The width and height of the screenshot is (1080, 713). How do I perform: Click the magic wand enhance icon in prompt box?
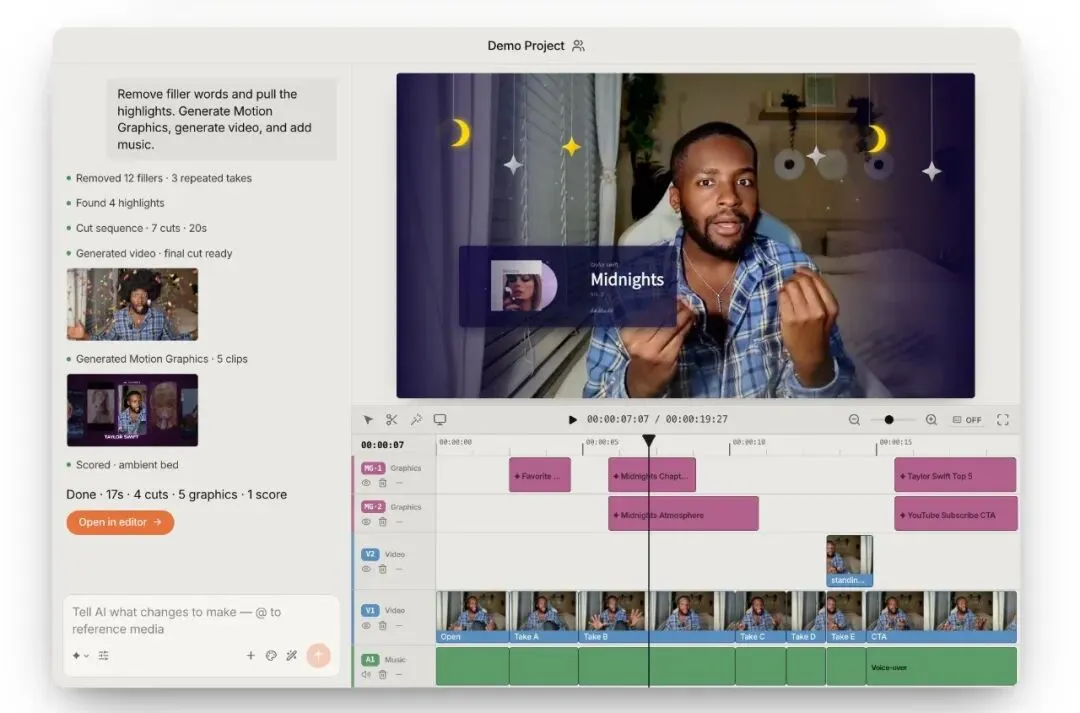pyautogui.click(x=292, y=656)
